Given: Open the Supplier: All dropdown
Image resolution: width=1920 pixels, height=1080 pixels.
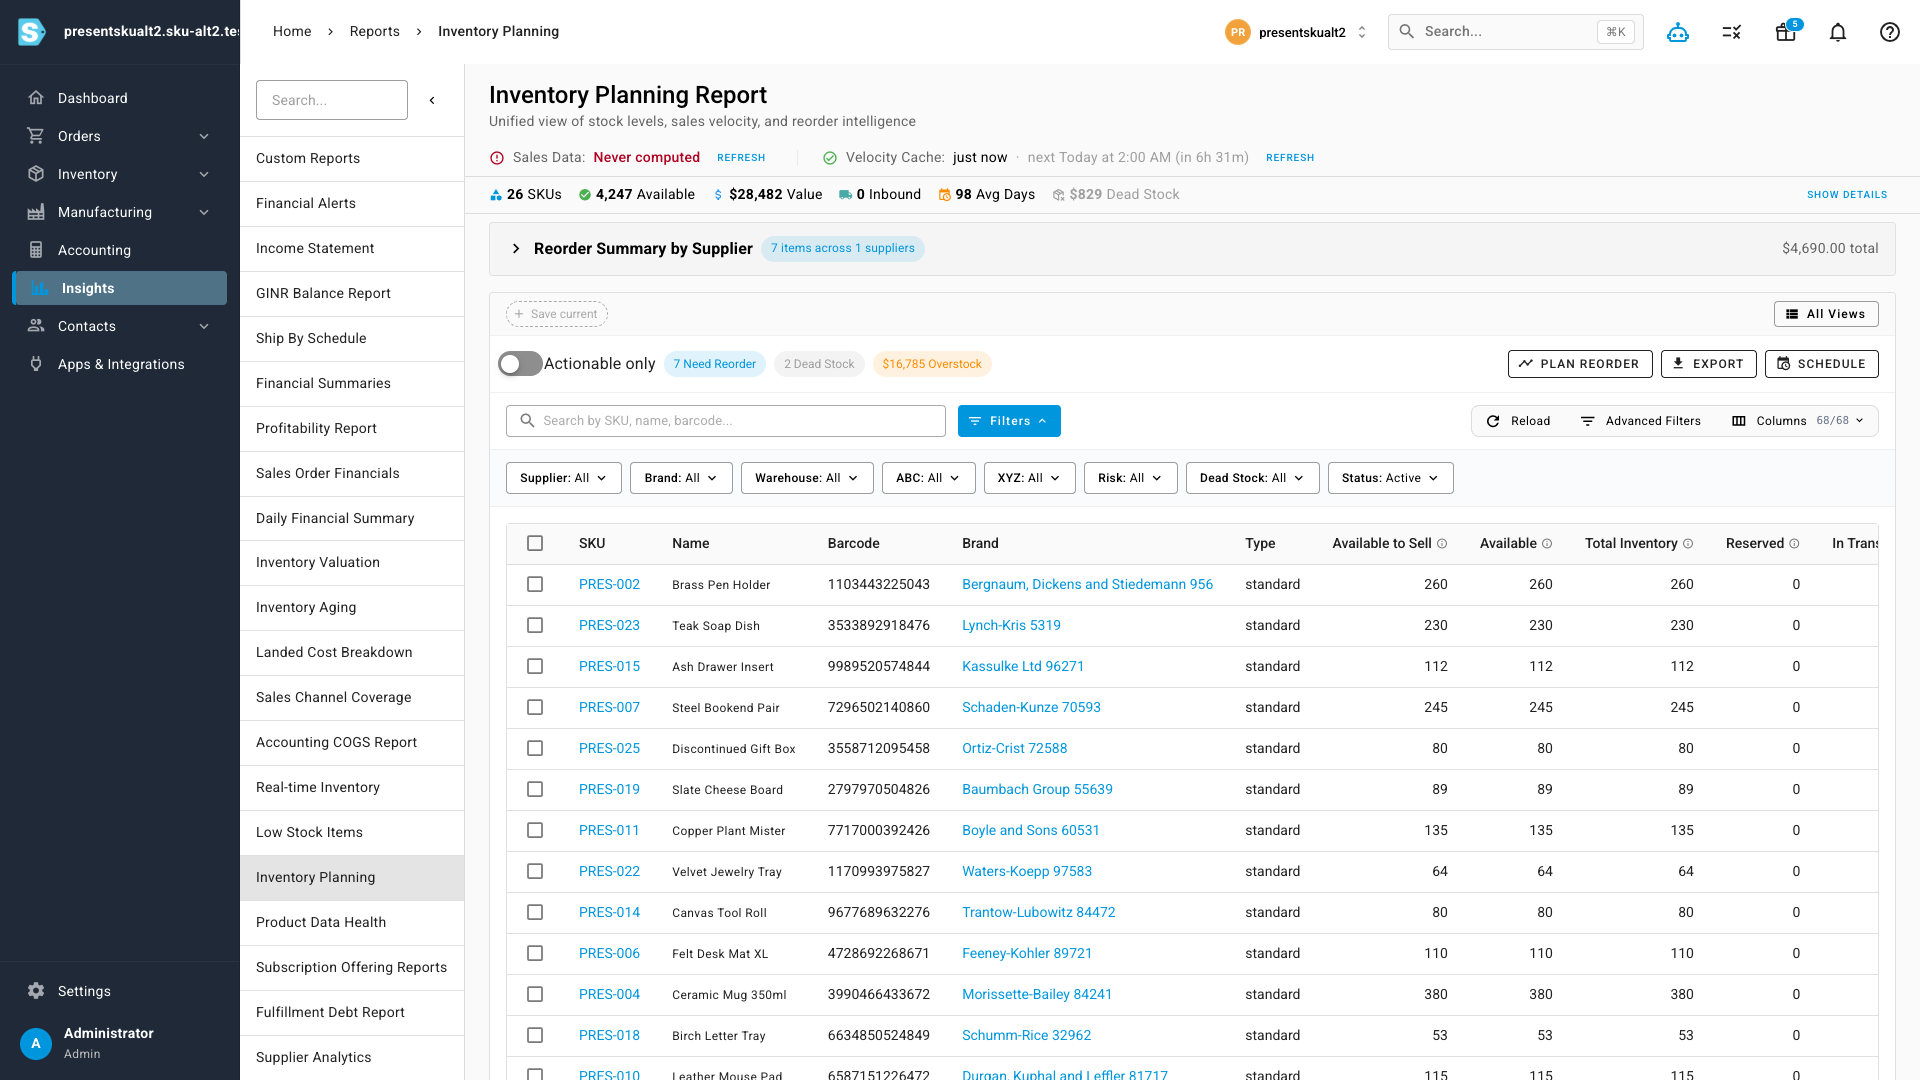Looking at the screenshot, I should click(x=564, y=478).
